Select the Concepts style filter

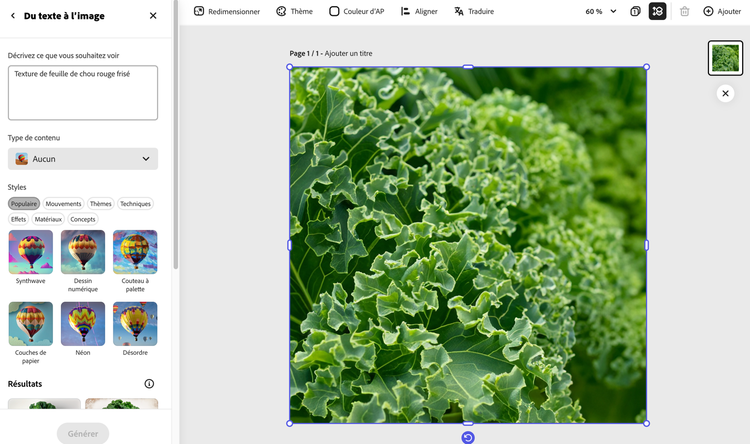click(x=83, y=219)
